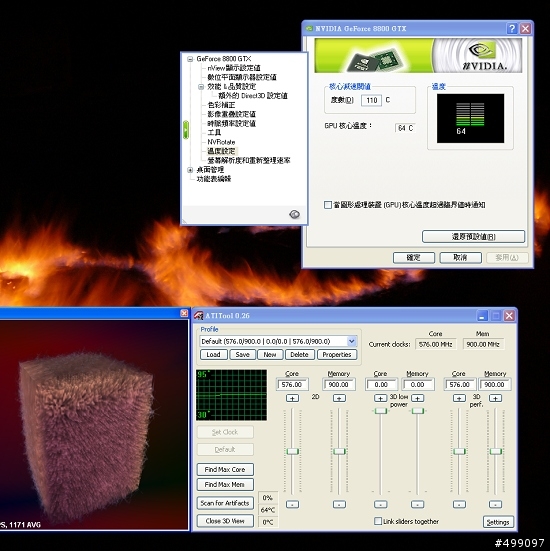This screenshot has width=550, height=551.
Task: Close the 3D view window
Action: [x=184, y=313]
